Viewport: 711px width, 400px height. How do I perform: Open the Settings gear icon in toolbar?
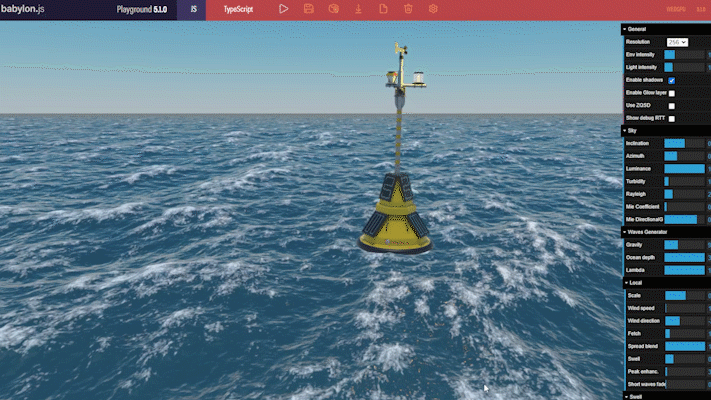point(433,9)
